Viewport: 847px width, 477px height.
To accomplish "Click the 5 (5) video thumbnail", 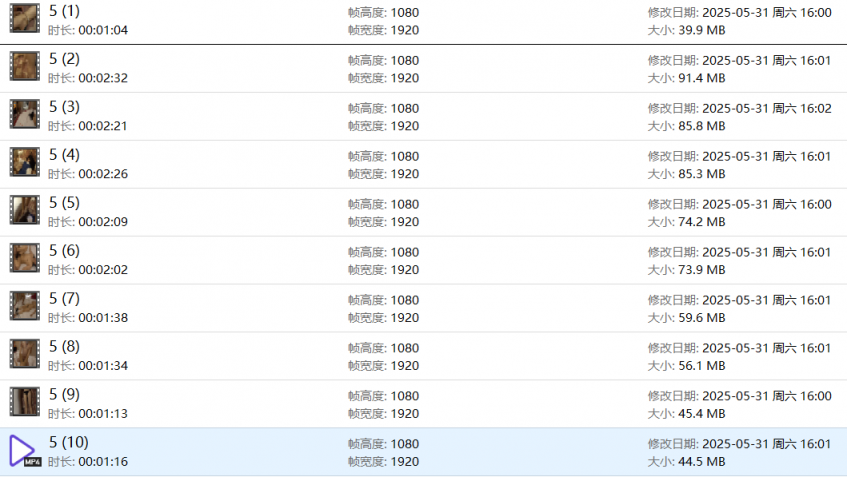I will [x=25, y=210].
